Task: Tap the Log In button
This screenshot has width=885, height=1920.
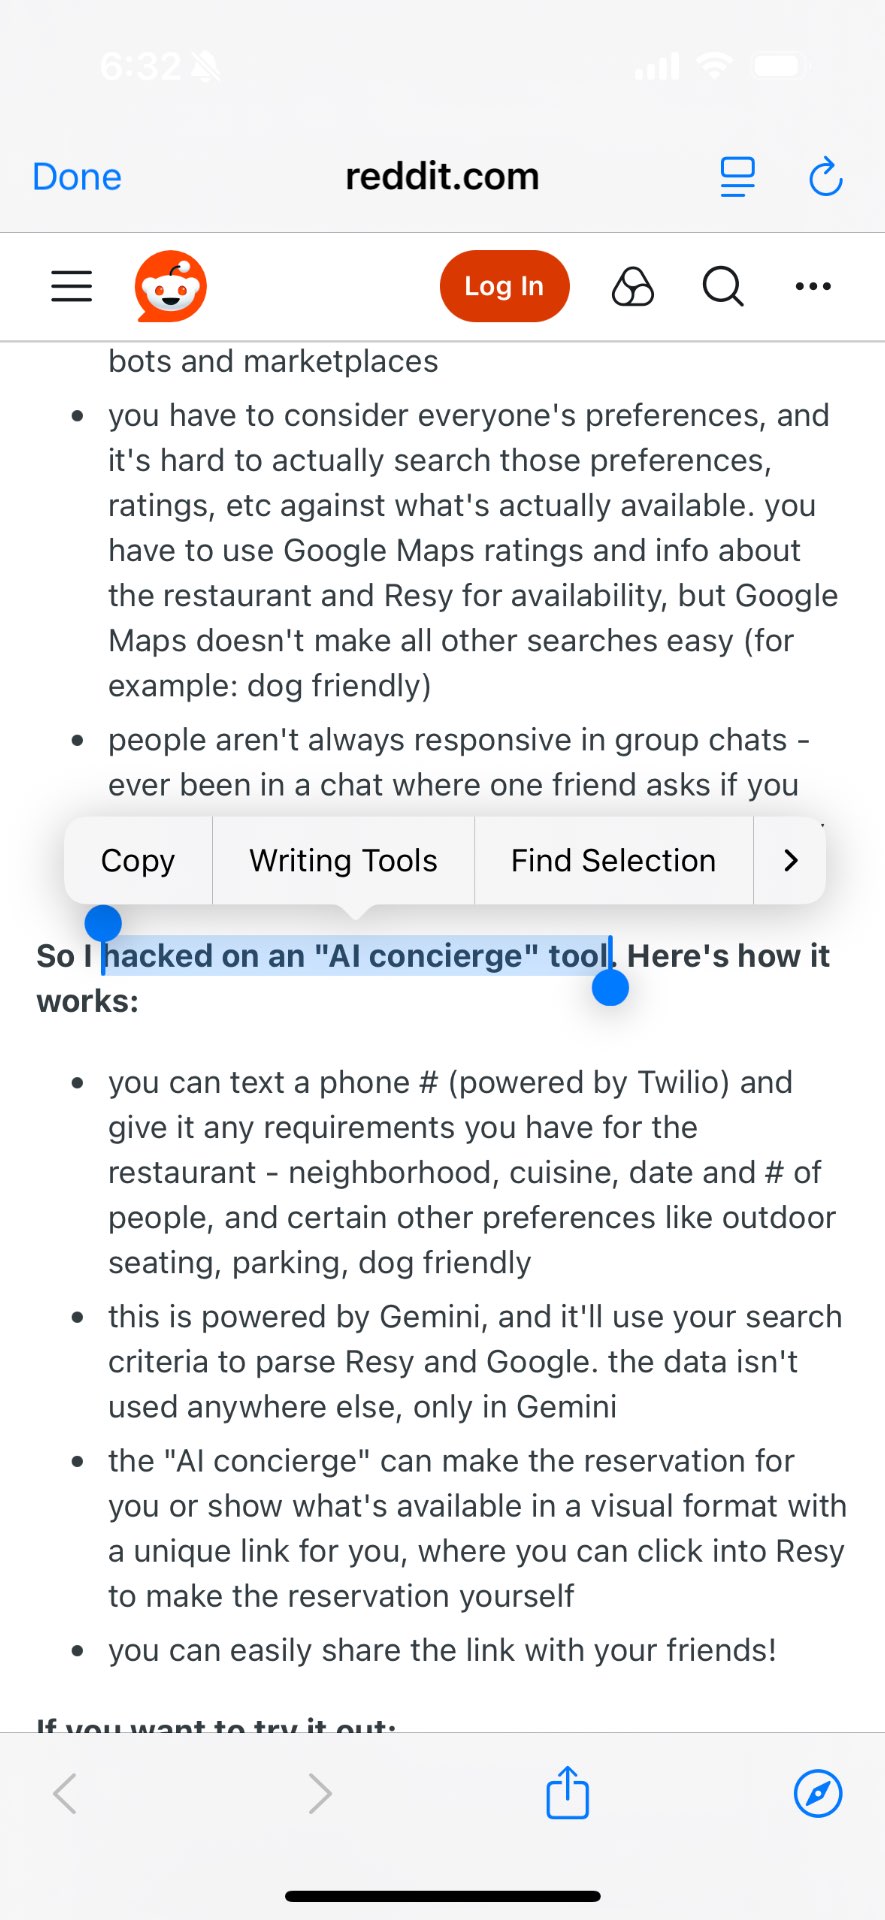Action: click(x=504, y=286)
